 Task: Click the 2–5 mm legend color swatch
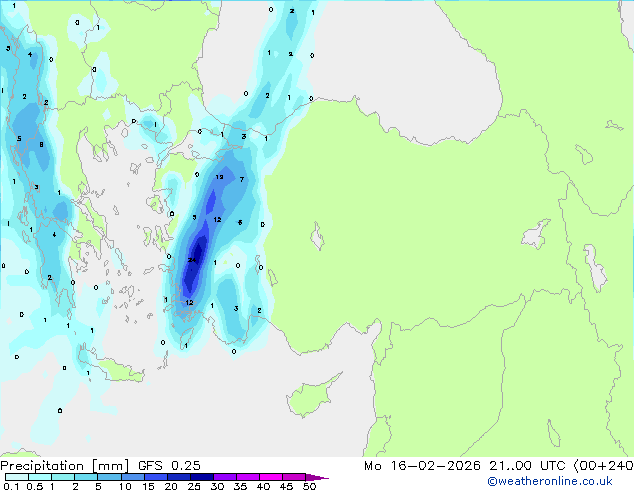click(x=86, y=477)
